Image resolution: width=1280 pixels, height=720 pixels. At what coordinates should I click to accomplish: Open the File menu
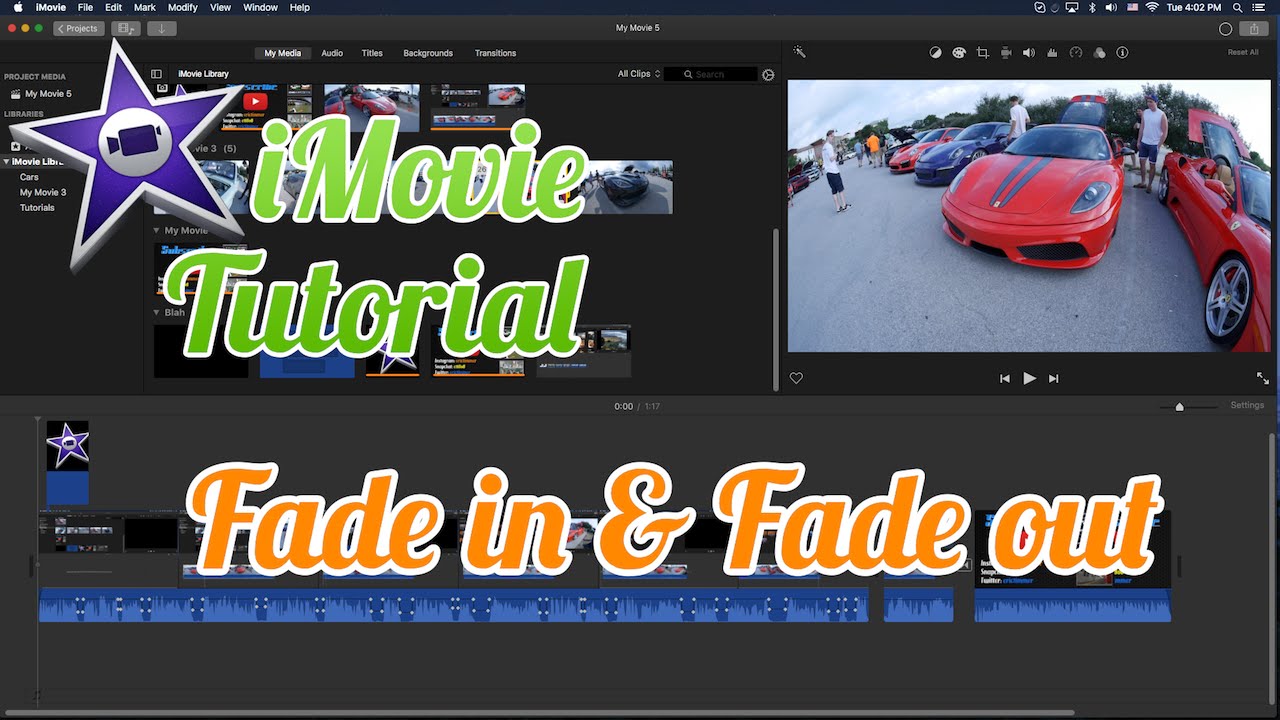point(86,7)
